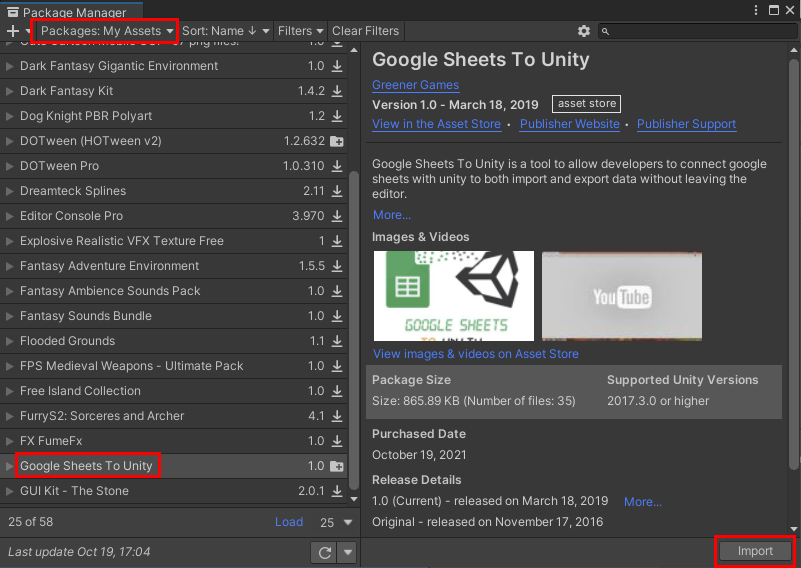The height and width of the screenshot is (568, 801).
Task: Select the FX FumeFx package
Action: [174, 441]
